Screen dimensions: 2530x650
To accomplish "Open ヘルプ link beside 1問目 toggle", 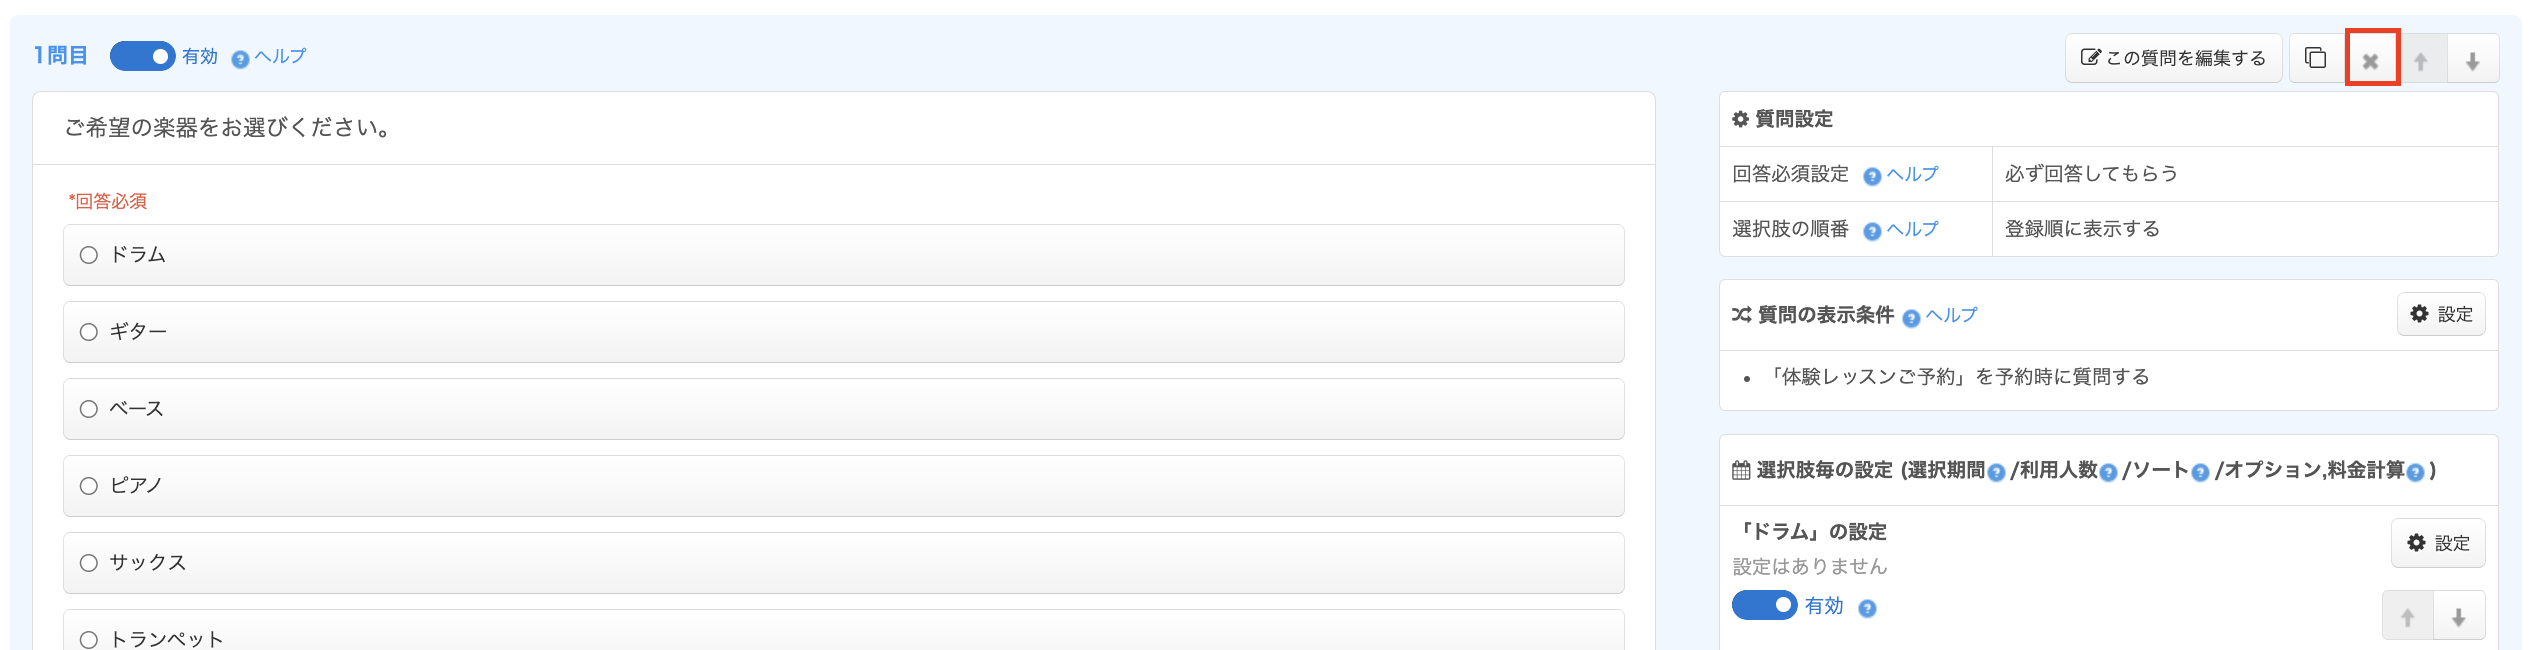I will [x=269, y=57].
